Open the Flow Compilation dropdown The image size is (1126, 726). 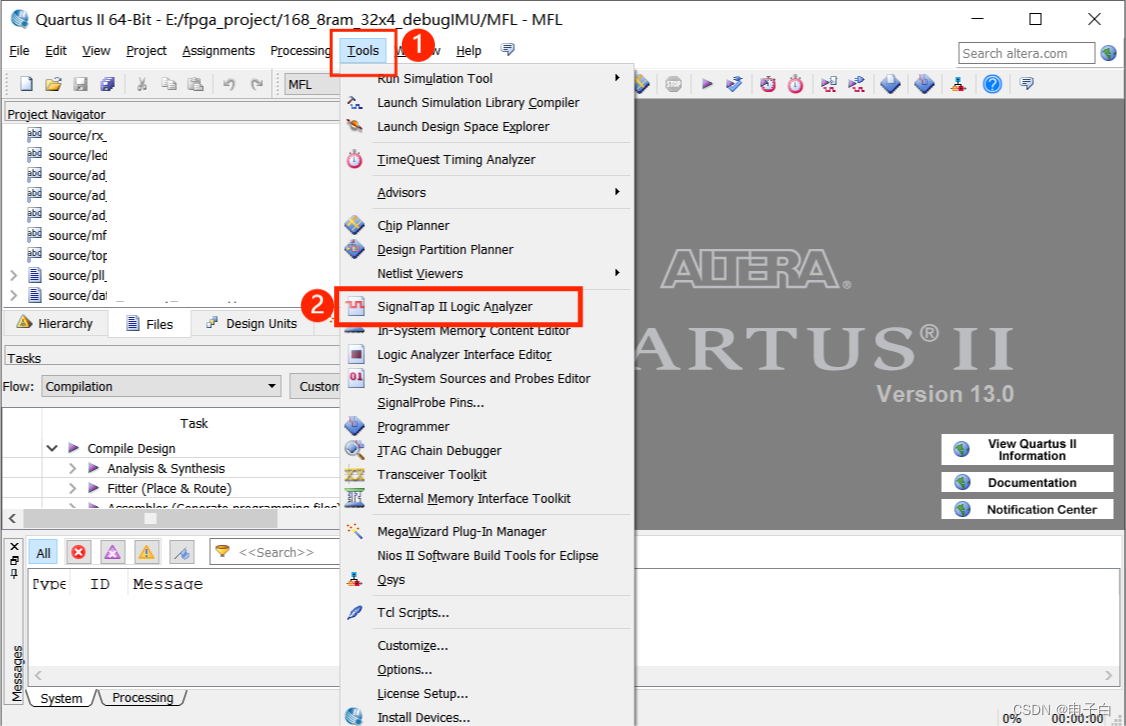(x=161, y=386)
